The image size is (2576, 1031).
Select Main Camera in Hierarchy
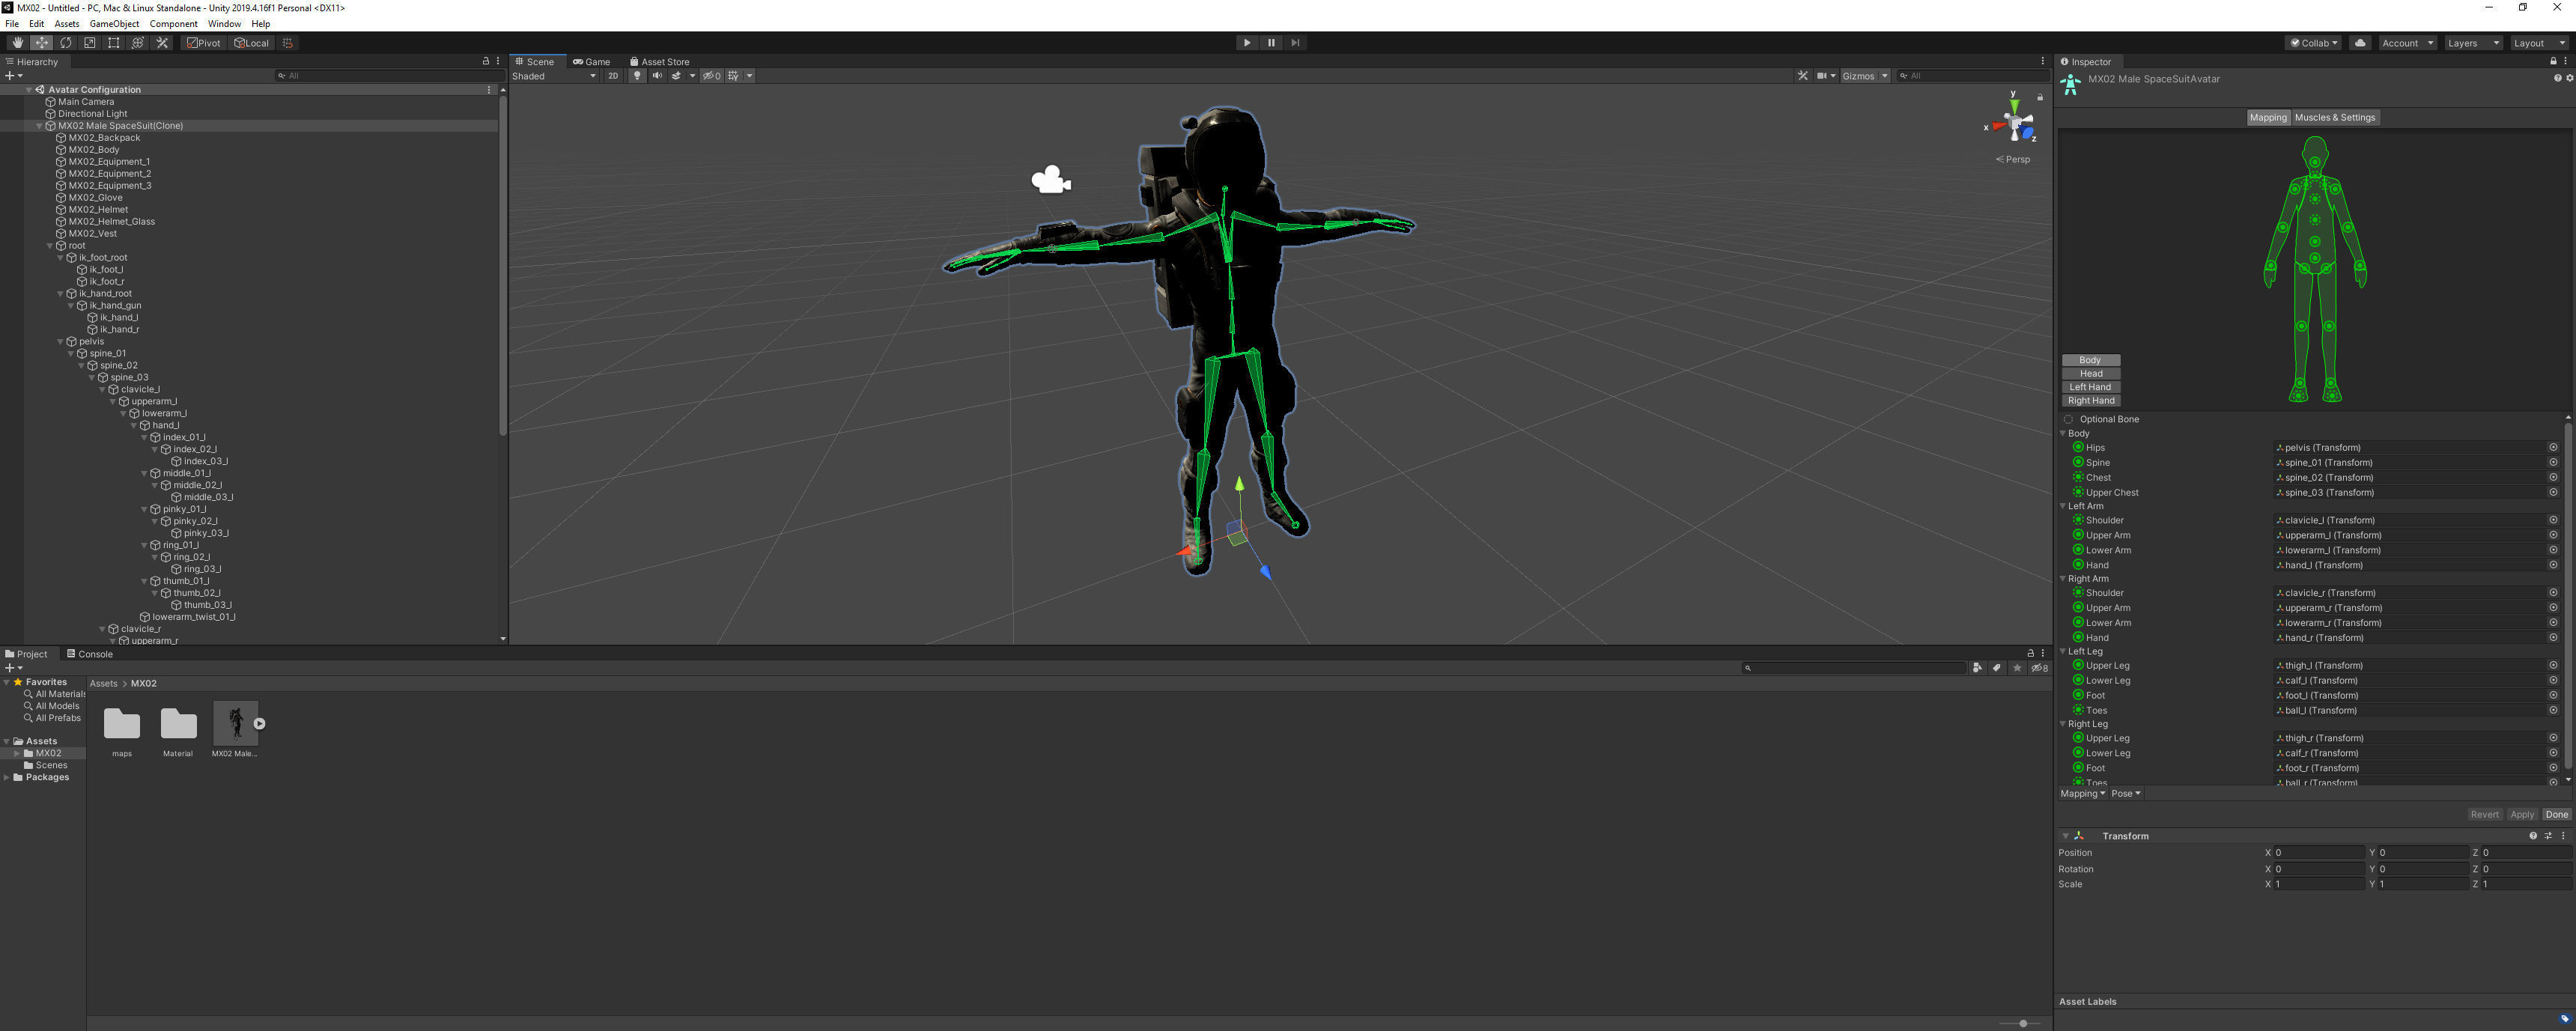86,102
